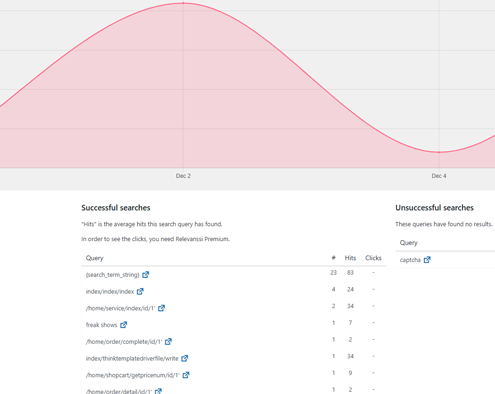Click the # column header
The width and height of the screenshot is (495, 394).
[x=333, y=258]
